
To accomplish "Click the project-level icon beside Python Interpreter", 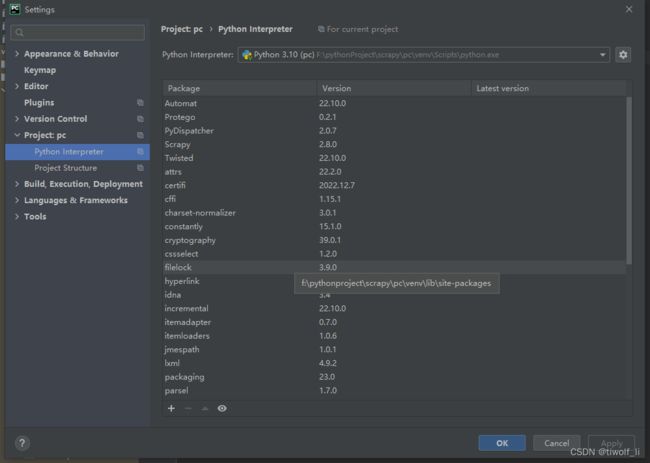I will click(x=140, y=152).
